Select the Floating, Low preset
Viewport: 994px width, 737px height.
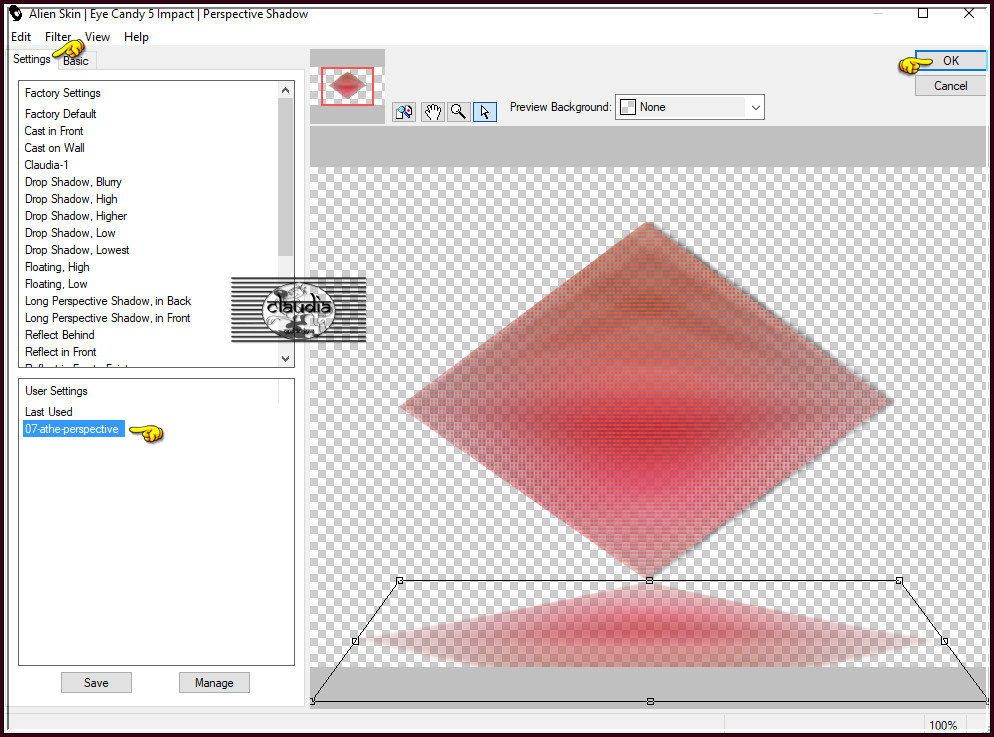tap(56, 284)
